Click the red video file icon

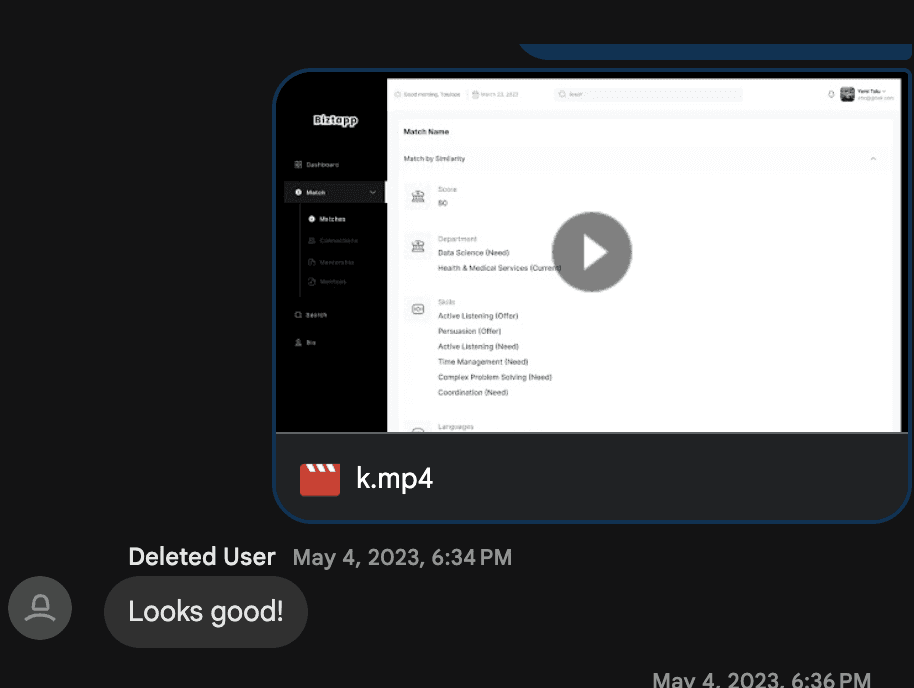(x=319, y=479)
